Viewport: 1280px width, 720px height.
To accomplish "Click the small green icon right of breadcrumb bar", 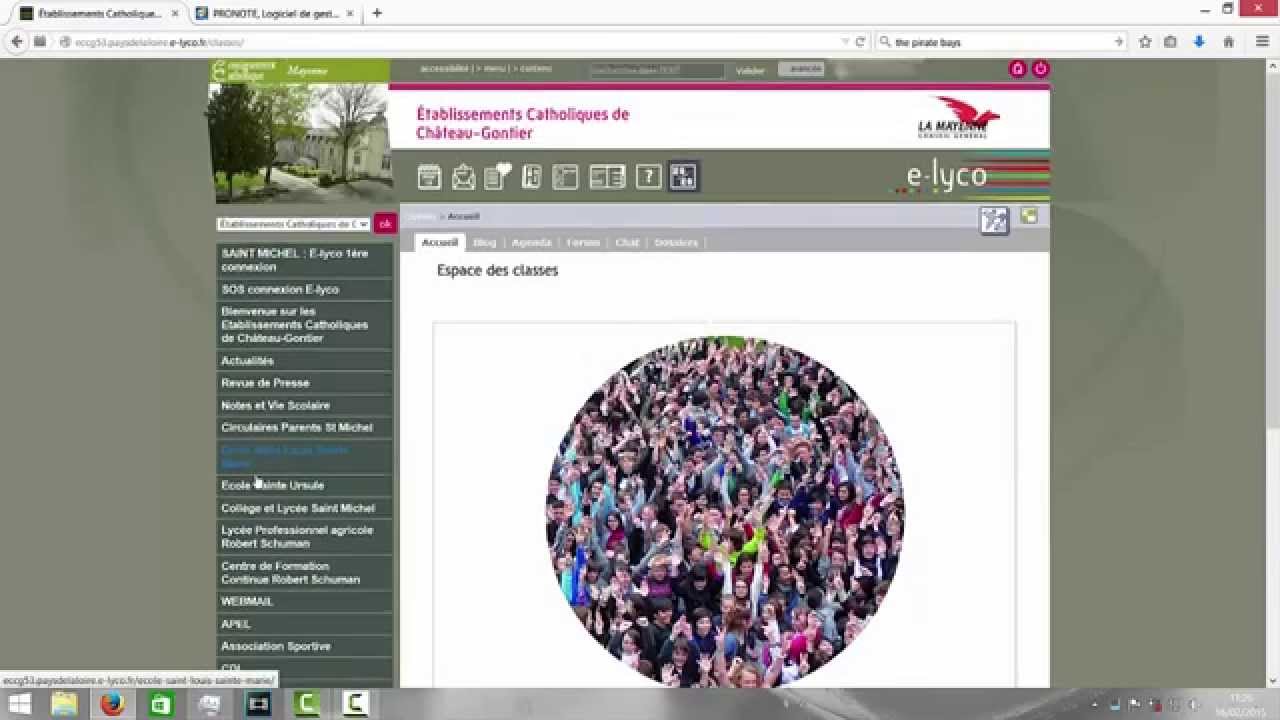I will click(1029, 215).
